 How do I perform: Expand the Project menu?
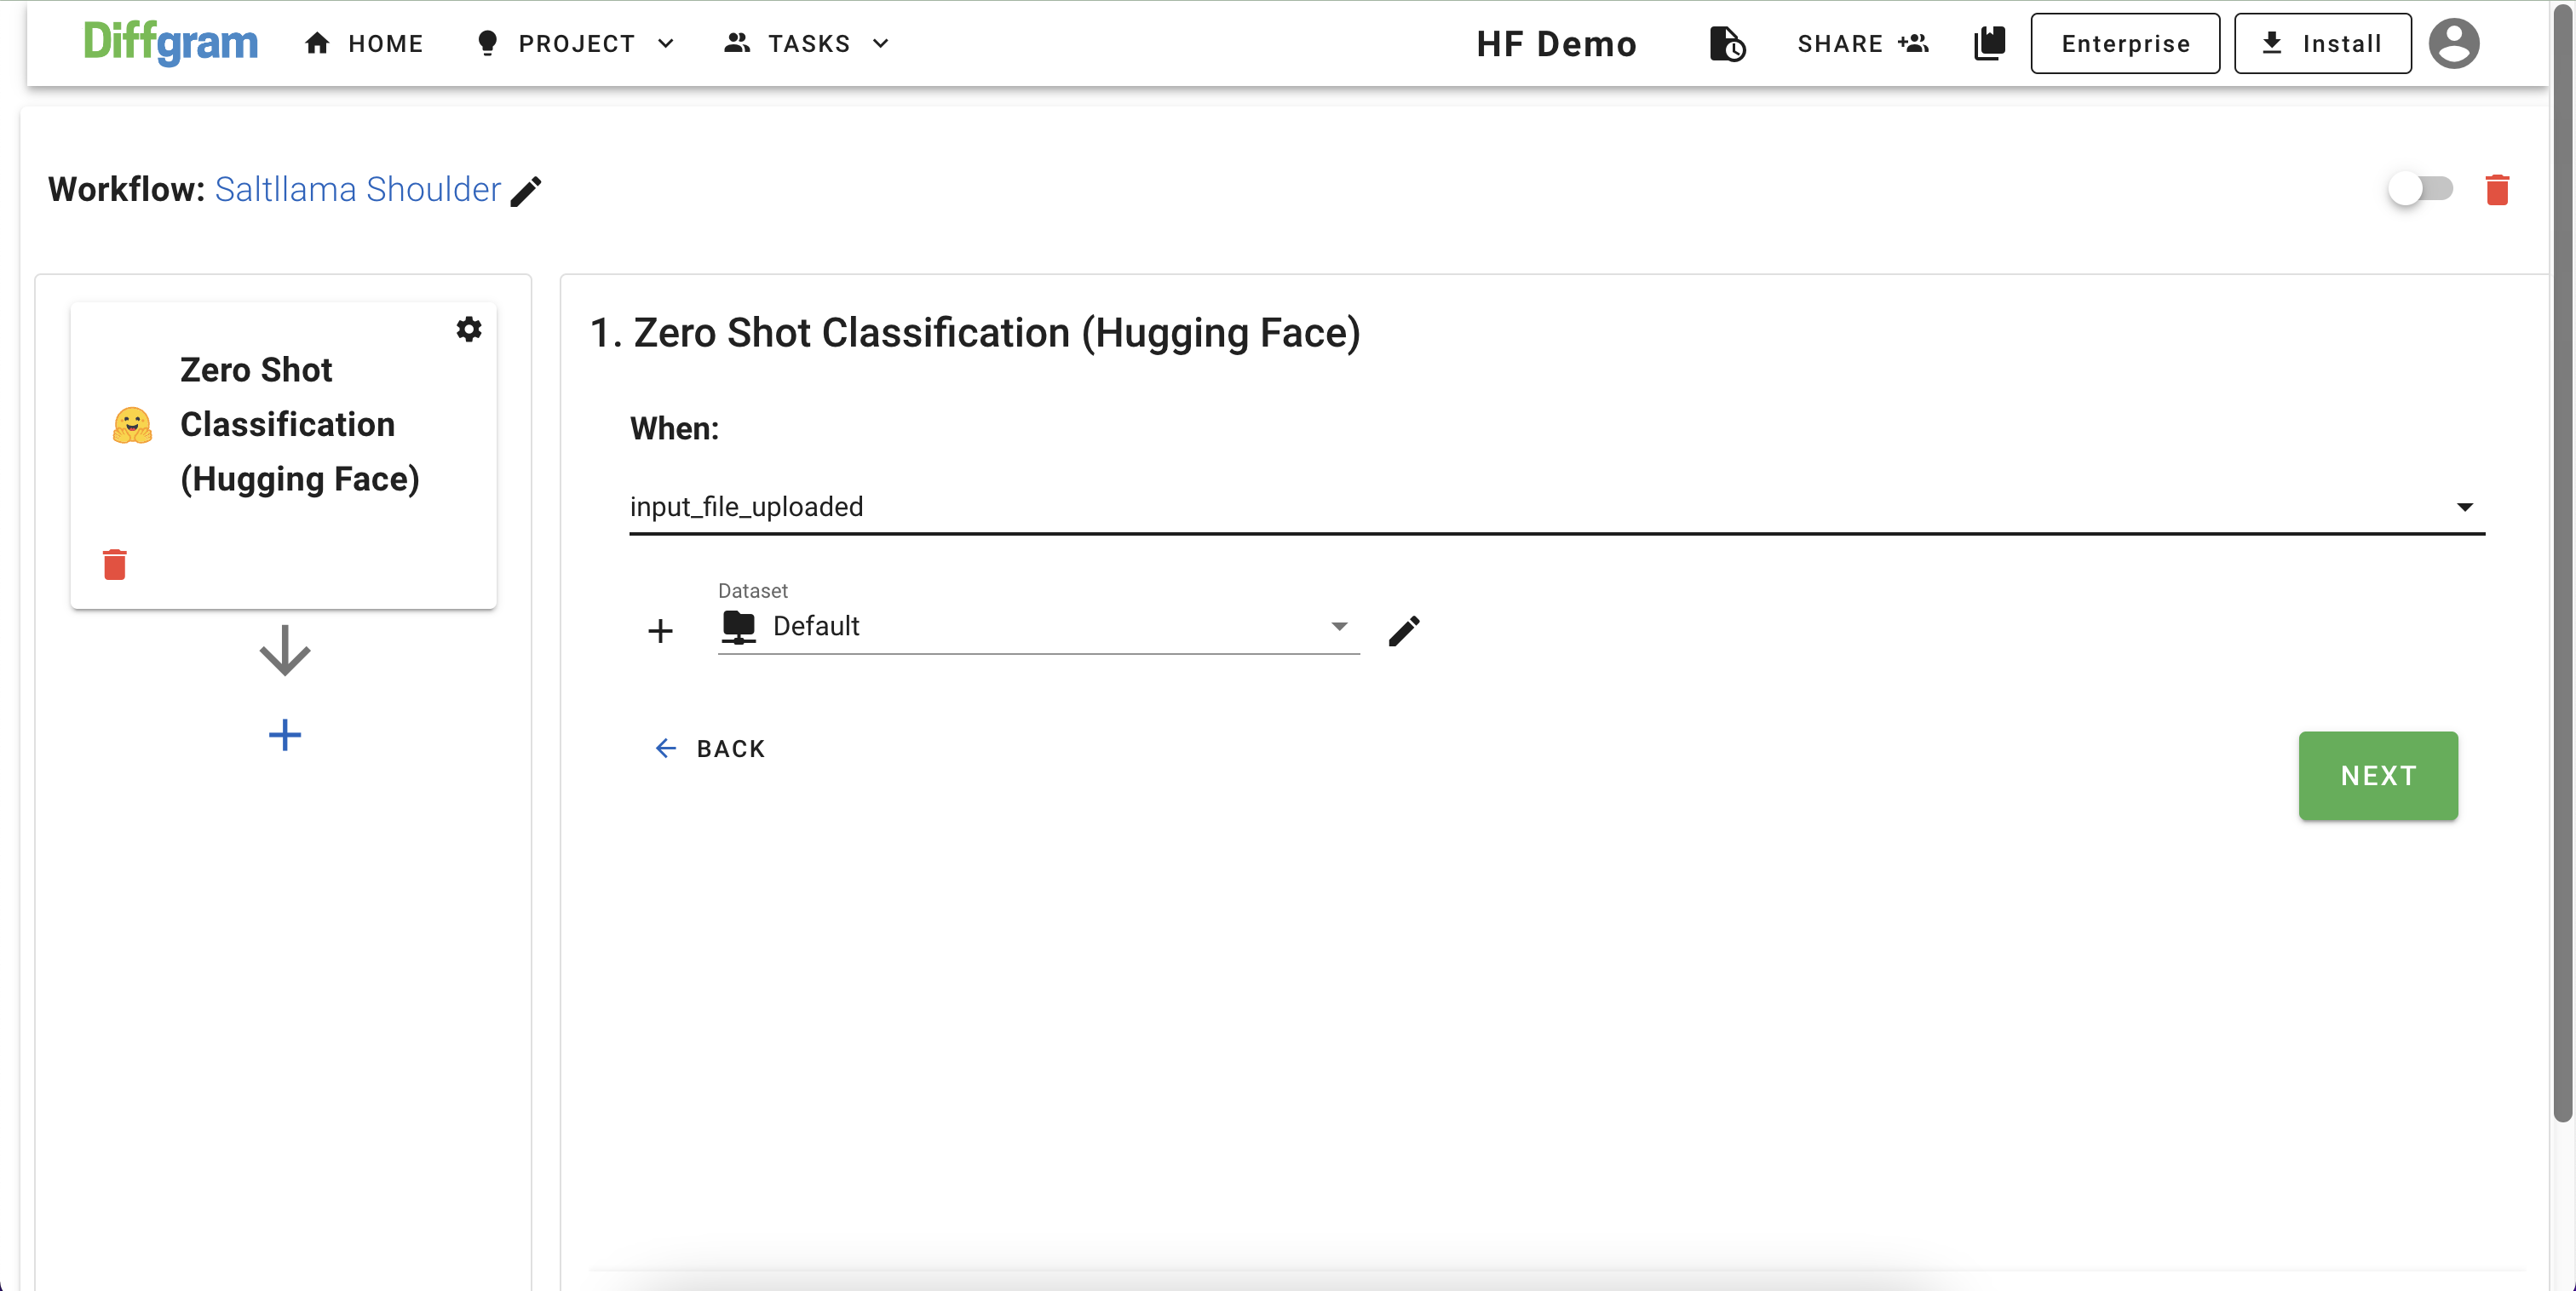pos(576,44)
